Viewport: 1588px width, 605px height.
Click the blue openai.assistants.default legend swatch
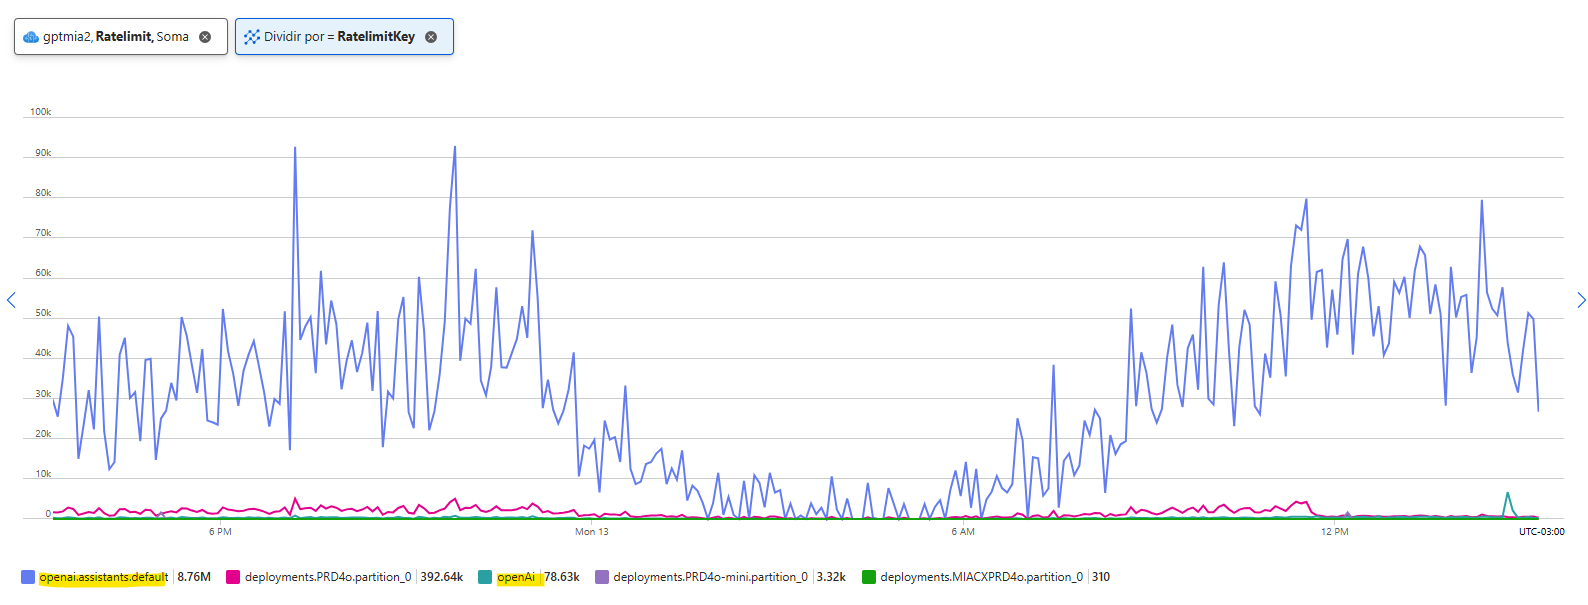coord(28,577)
